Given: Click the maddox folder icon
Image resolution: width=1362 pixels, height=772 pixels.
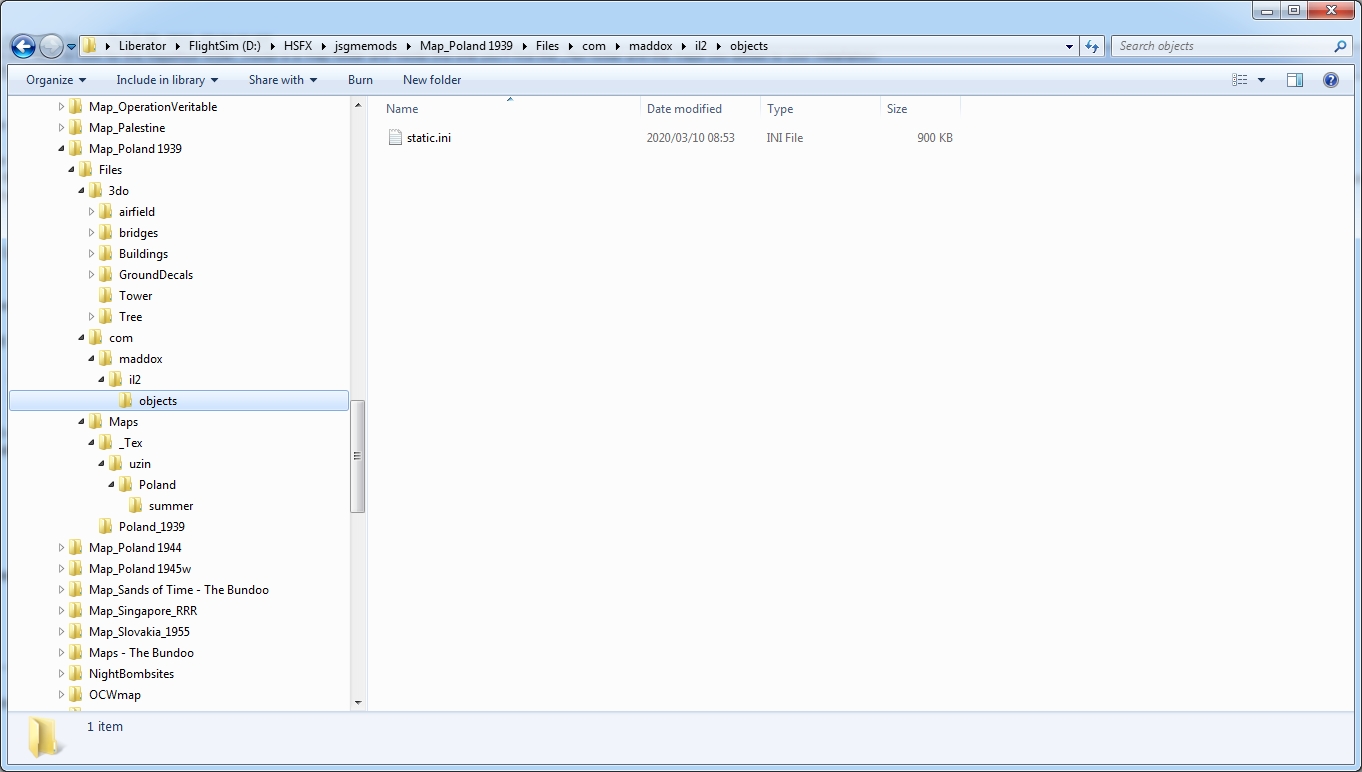Looking at the screenshot, I should pos(105,359).
